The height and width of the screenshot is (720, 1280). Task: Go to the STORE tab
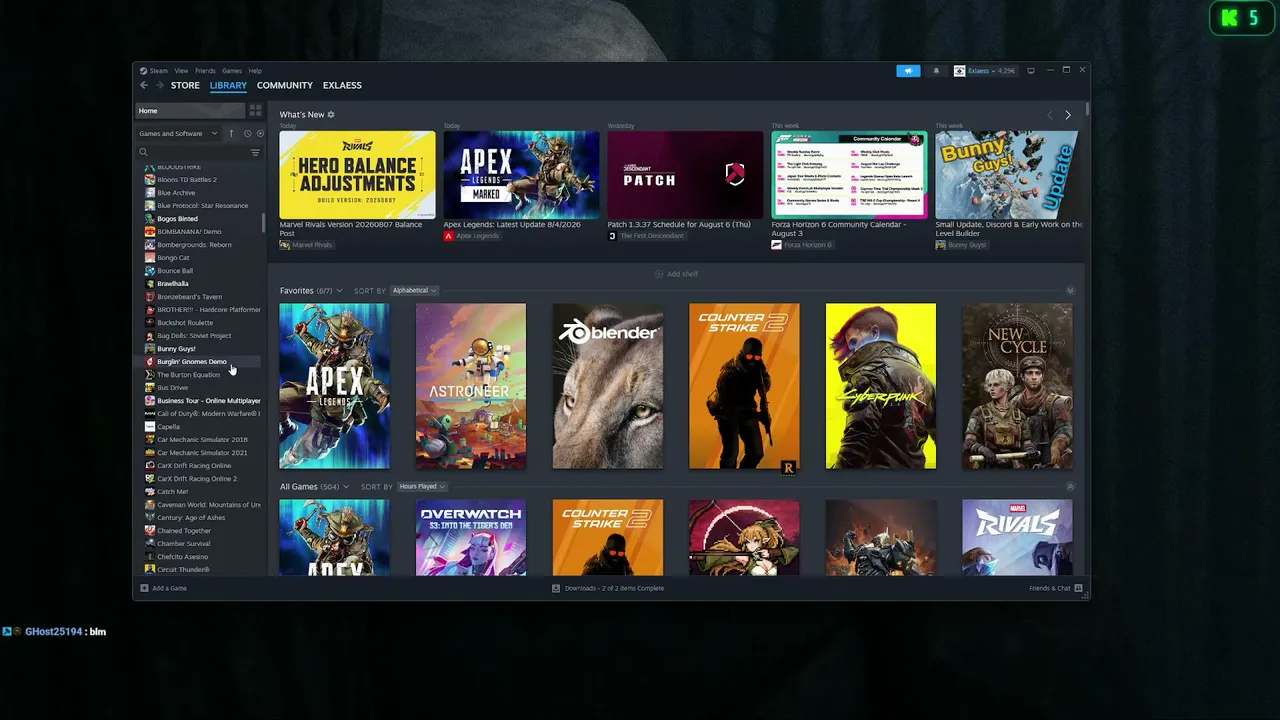pyautogui.click(x=185, y=85)
